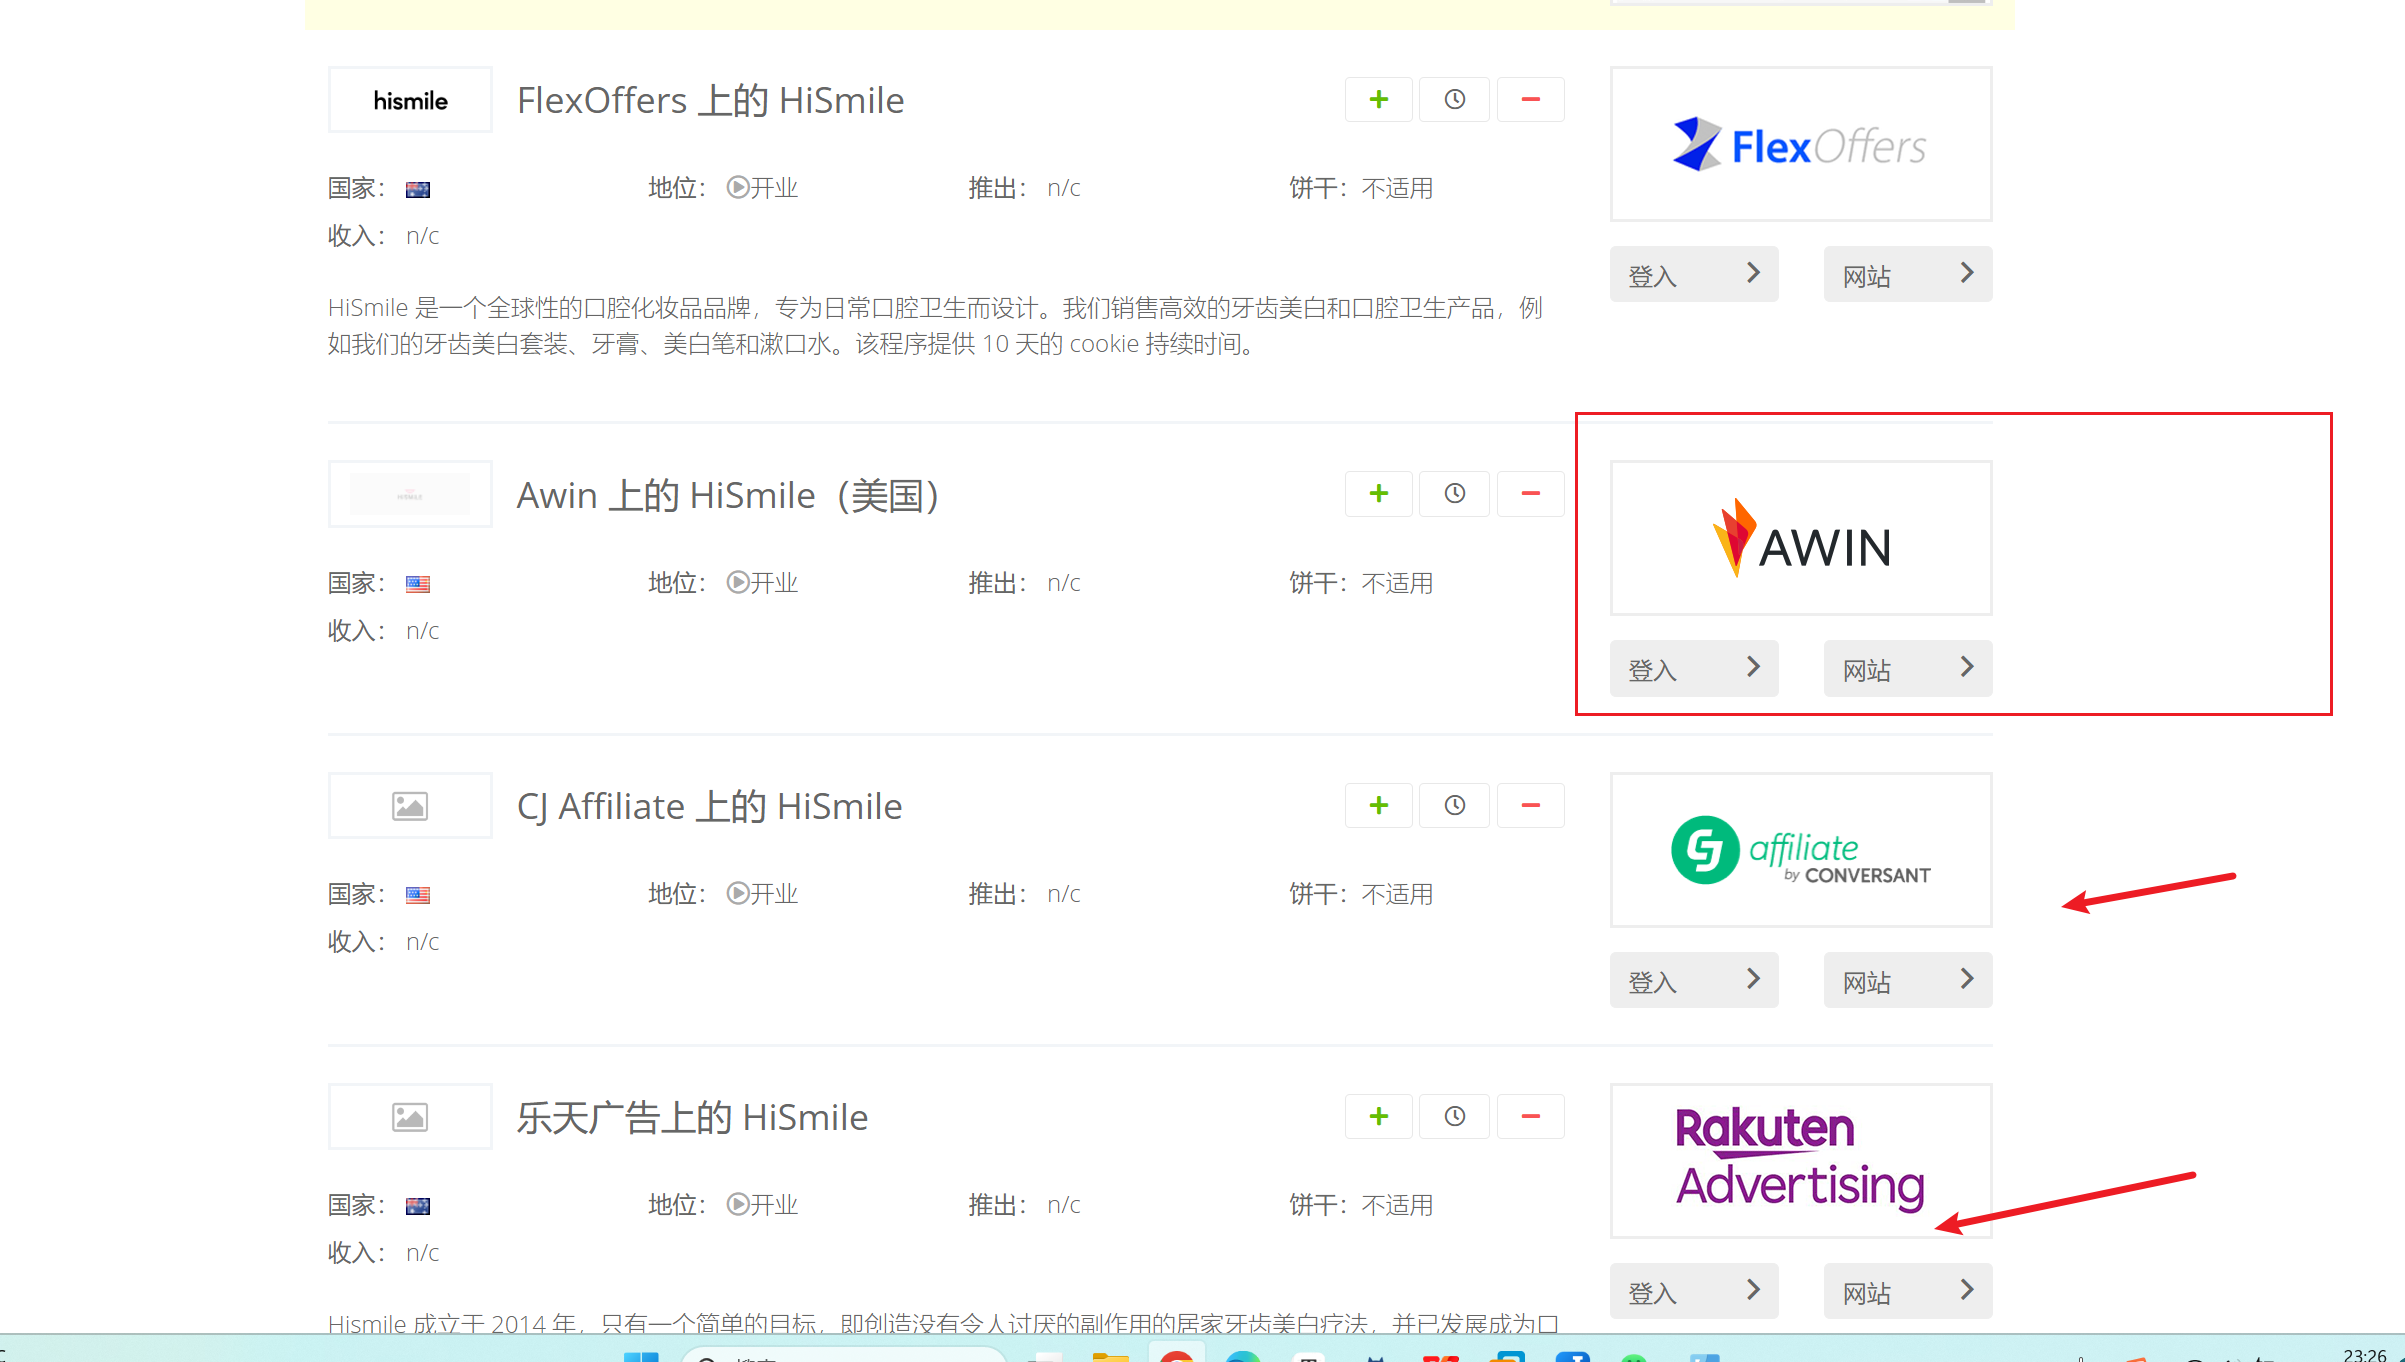Screen dimensions: 2405x1362
Task: Click the red minus icon for 乐天广告 HiSmile
Action: 1530,1117
